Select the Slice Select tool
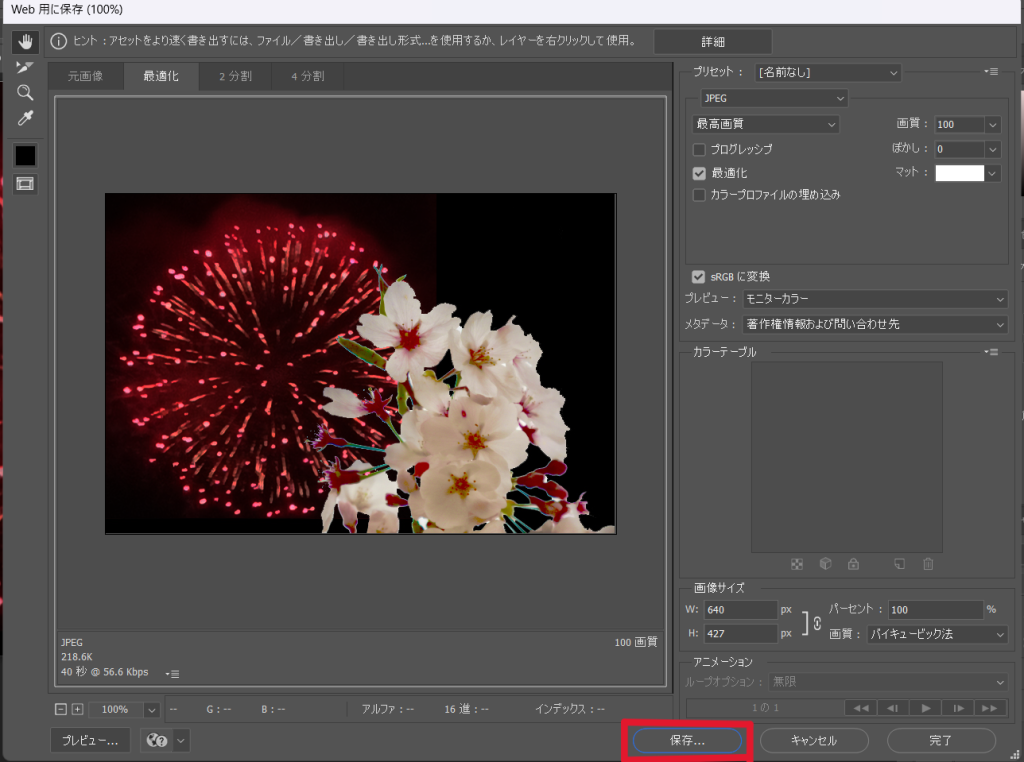The width and height of the screenshot is (1024, 762). [25, 68]
